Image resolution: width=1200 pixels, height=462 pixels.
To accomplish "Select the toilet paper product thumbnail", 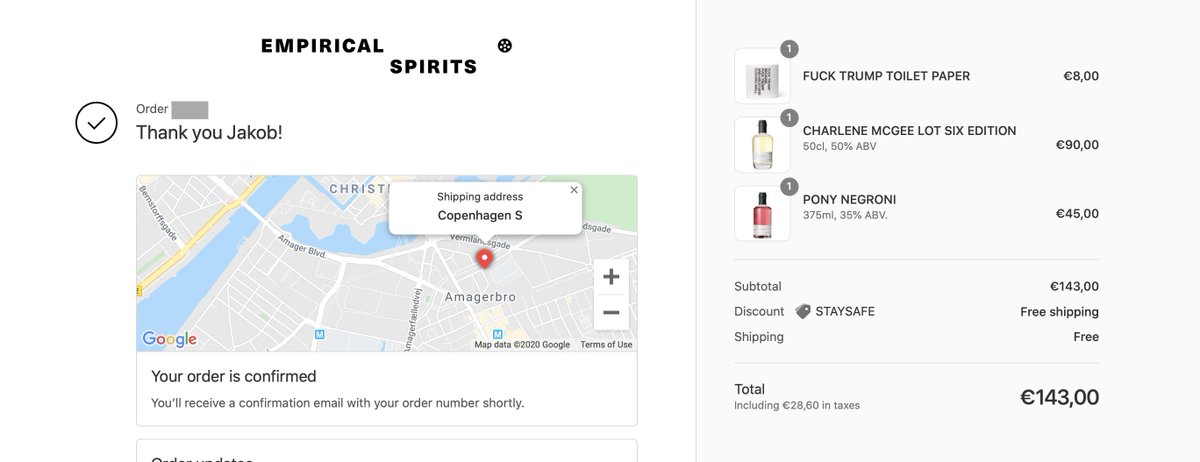I will tap(762, 76).
